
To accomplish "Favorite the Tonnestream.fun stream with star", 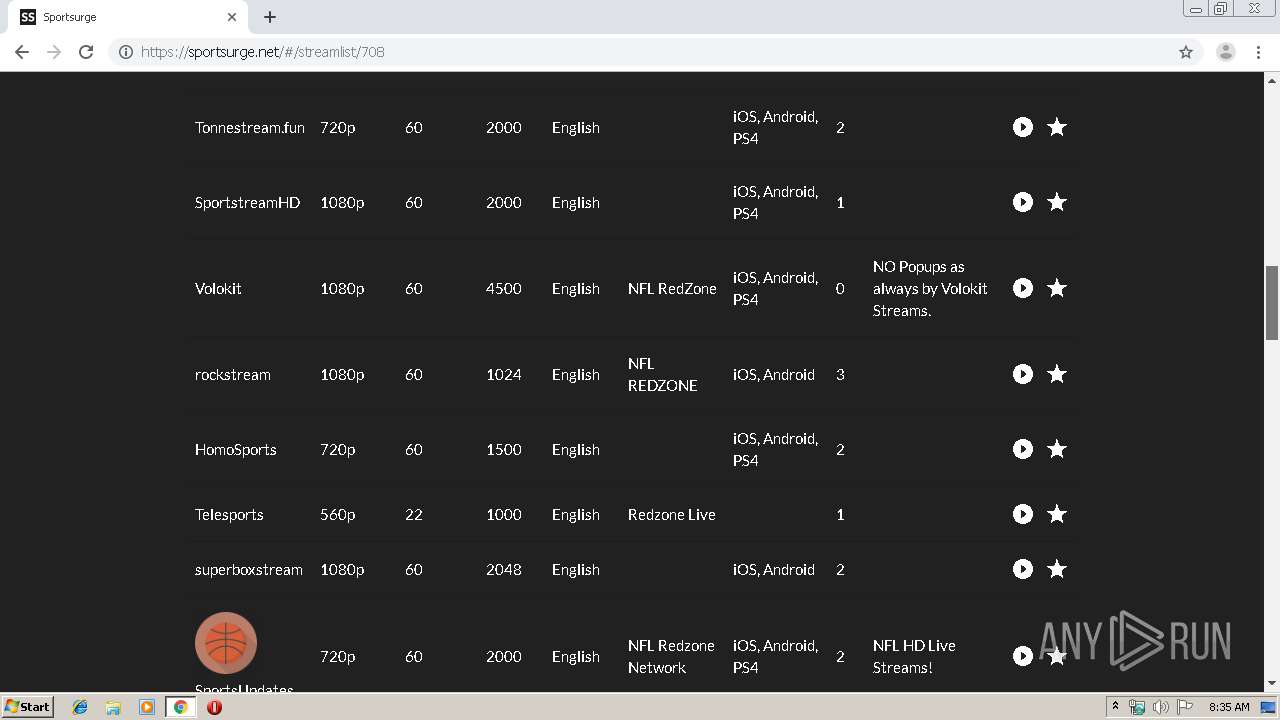I will (1057, 127).
